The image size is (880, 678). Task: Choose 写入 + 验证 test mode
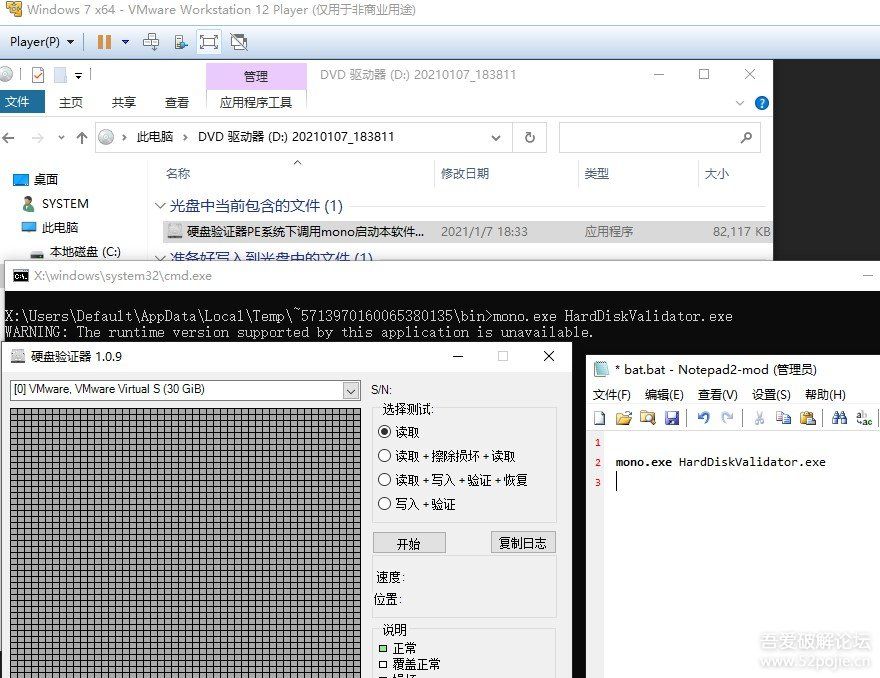point(385,504)
